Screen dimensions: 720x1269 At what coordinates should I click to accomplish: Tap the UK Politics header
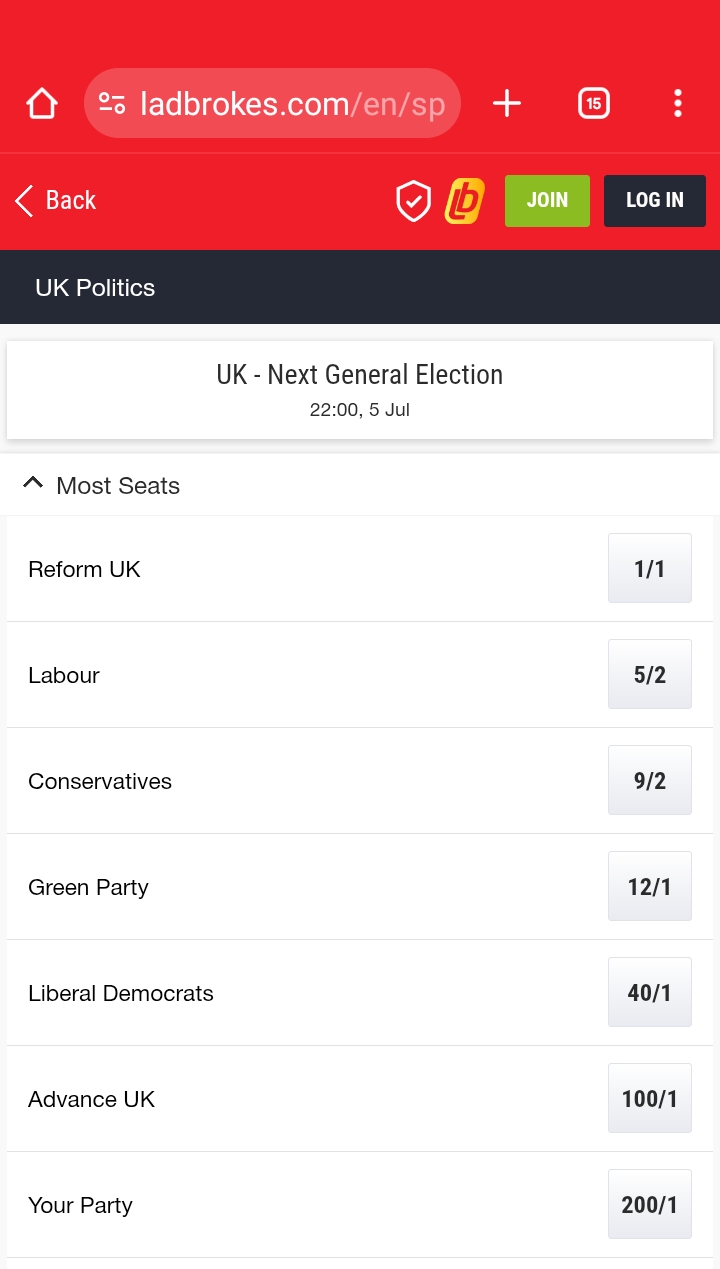[x=95, y=288]
